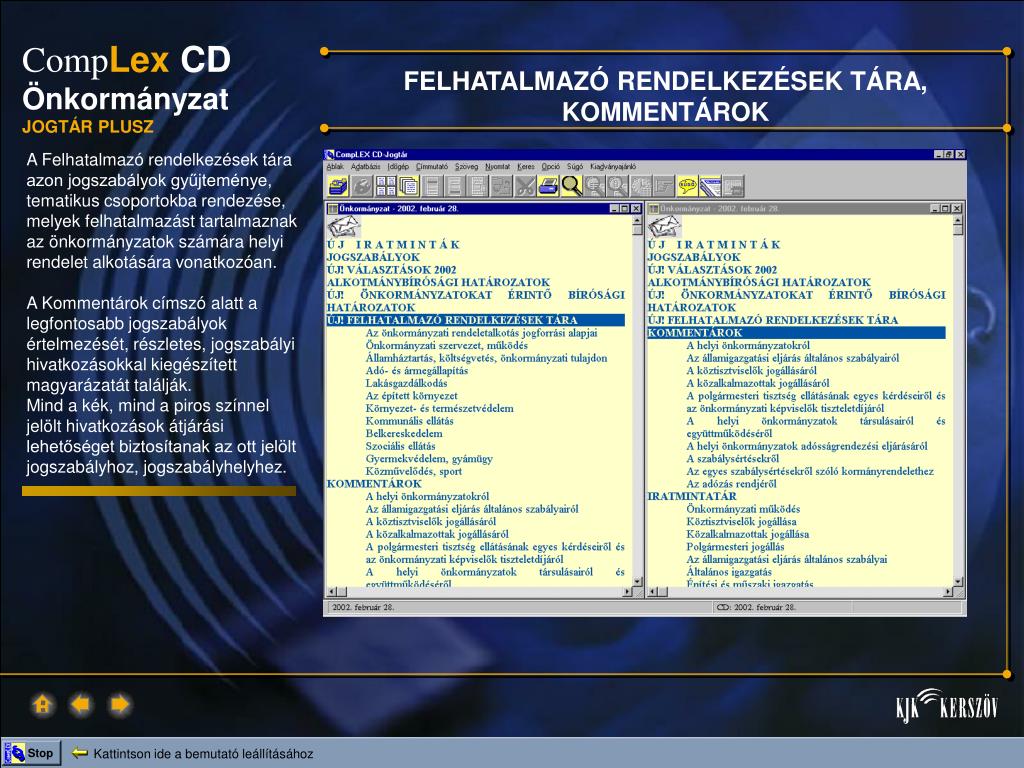Open Az adózás rendjéről in the right pane

click(x=731, y=483)
